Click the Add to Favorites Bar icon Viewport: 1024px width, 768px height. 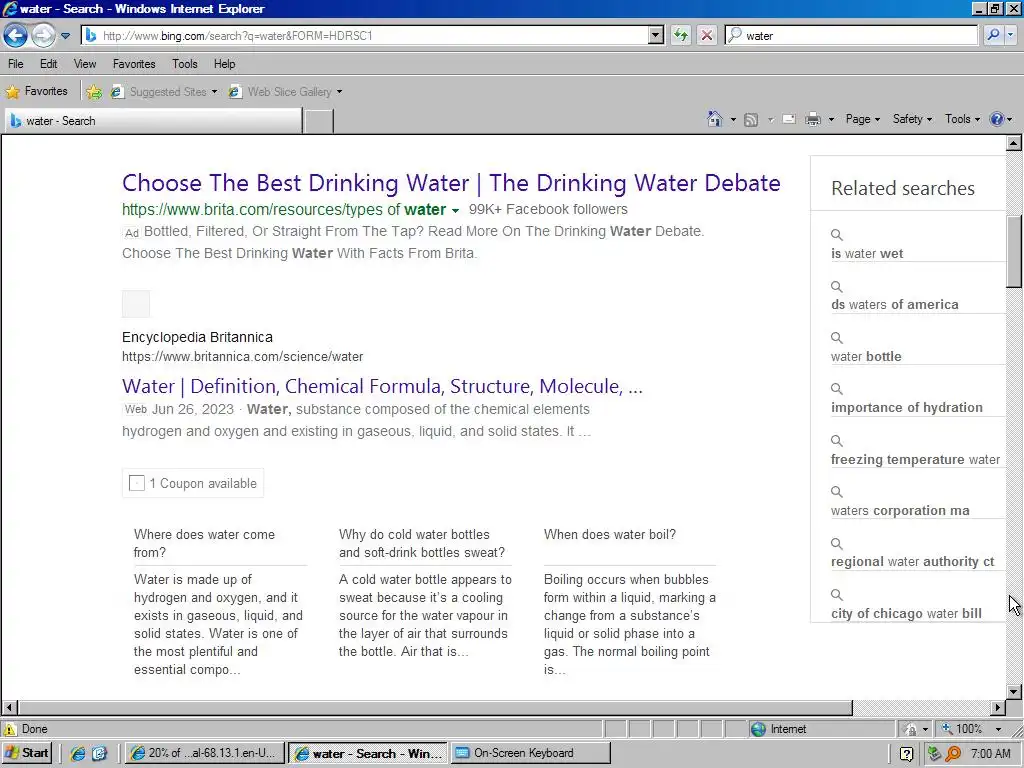[94, 92]
